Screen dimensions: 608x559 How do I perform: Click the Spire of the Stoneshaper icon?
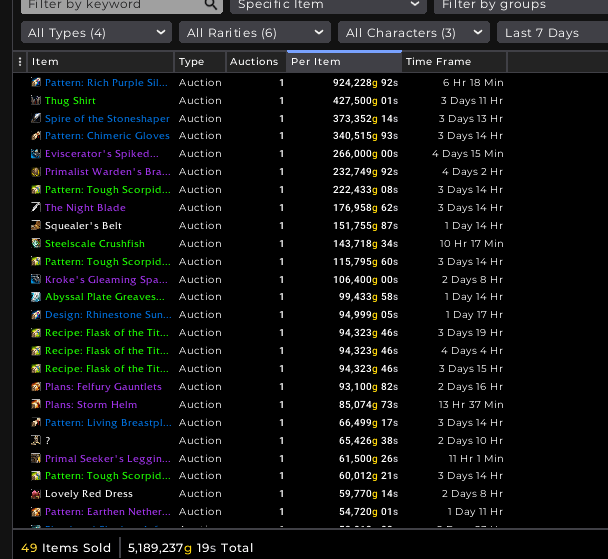pyautogui.click(x=36, y=119)
